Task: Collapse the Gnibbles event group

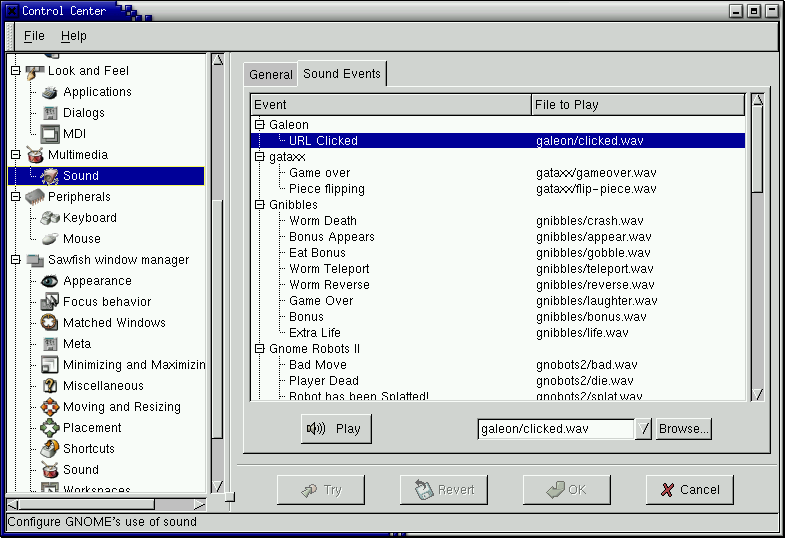Action: point(259,205)
